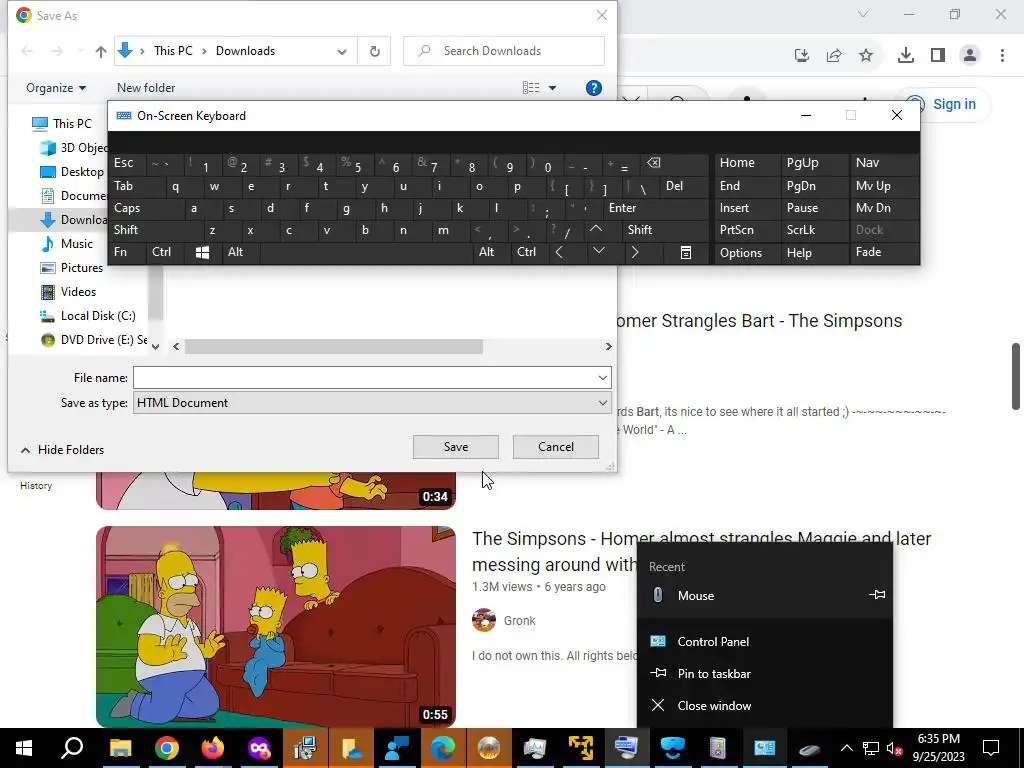The height and width of the screenshot is (768, 1024).
Task: Toggle Chrome side panel icon
Action: click(x=938, y=56)
